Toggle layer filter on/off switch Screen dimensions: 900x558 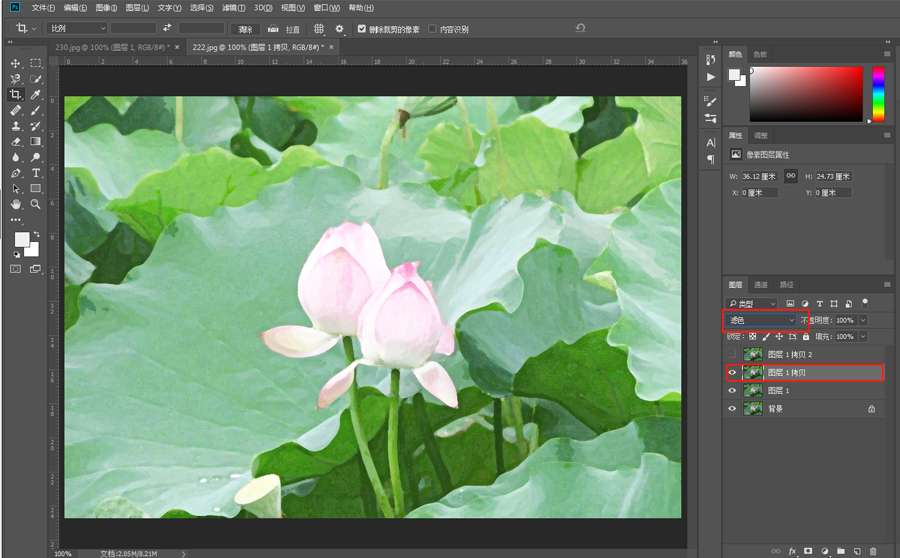pyautogui.click(x=865, y=303)
